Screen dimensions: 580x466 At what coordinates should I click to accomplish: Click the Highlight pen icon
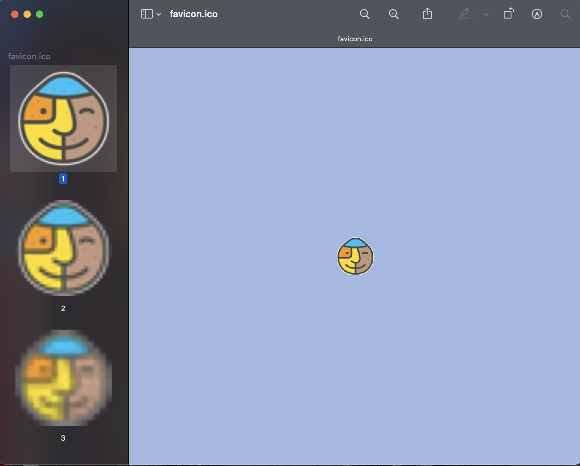pos(465,14)
